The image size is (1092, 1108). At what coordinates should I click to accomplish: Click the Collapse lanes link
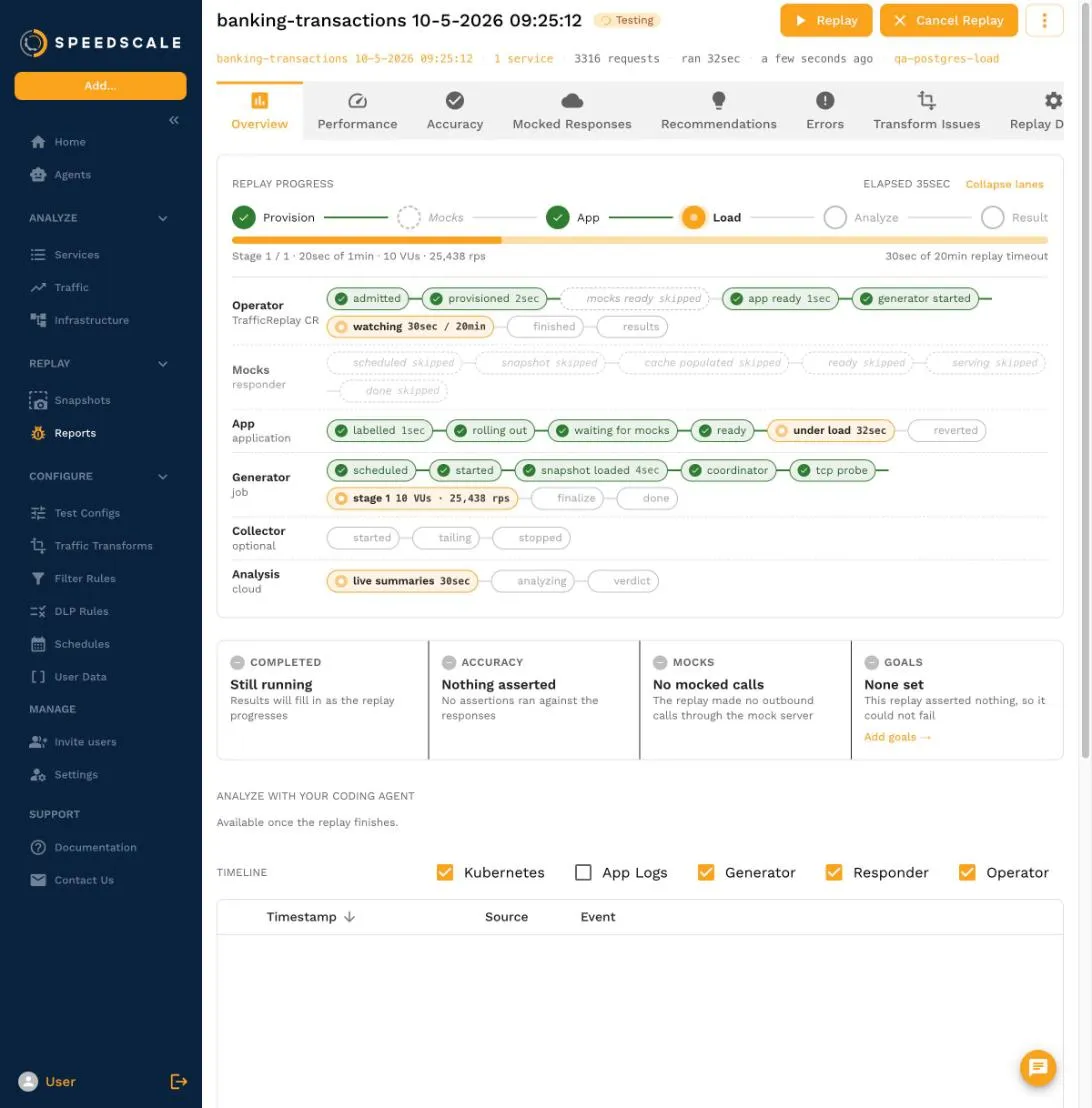pyautogui.click(x=1004, y=184)
